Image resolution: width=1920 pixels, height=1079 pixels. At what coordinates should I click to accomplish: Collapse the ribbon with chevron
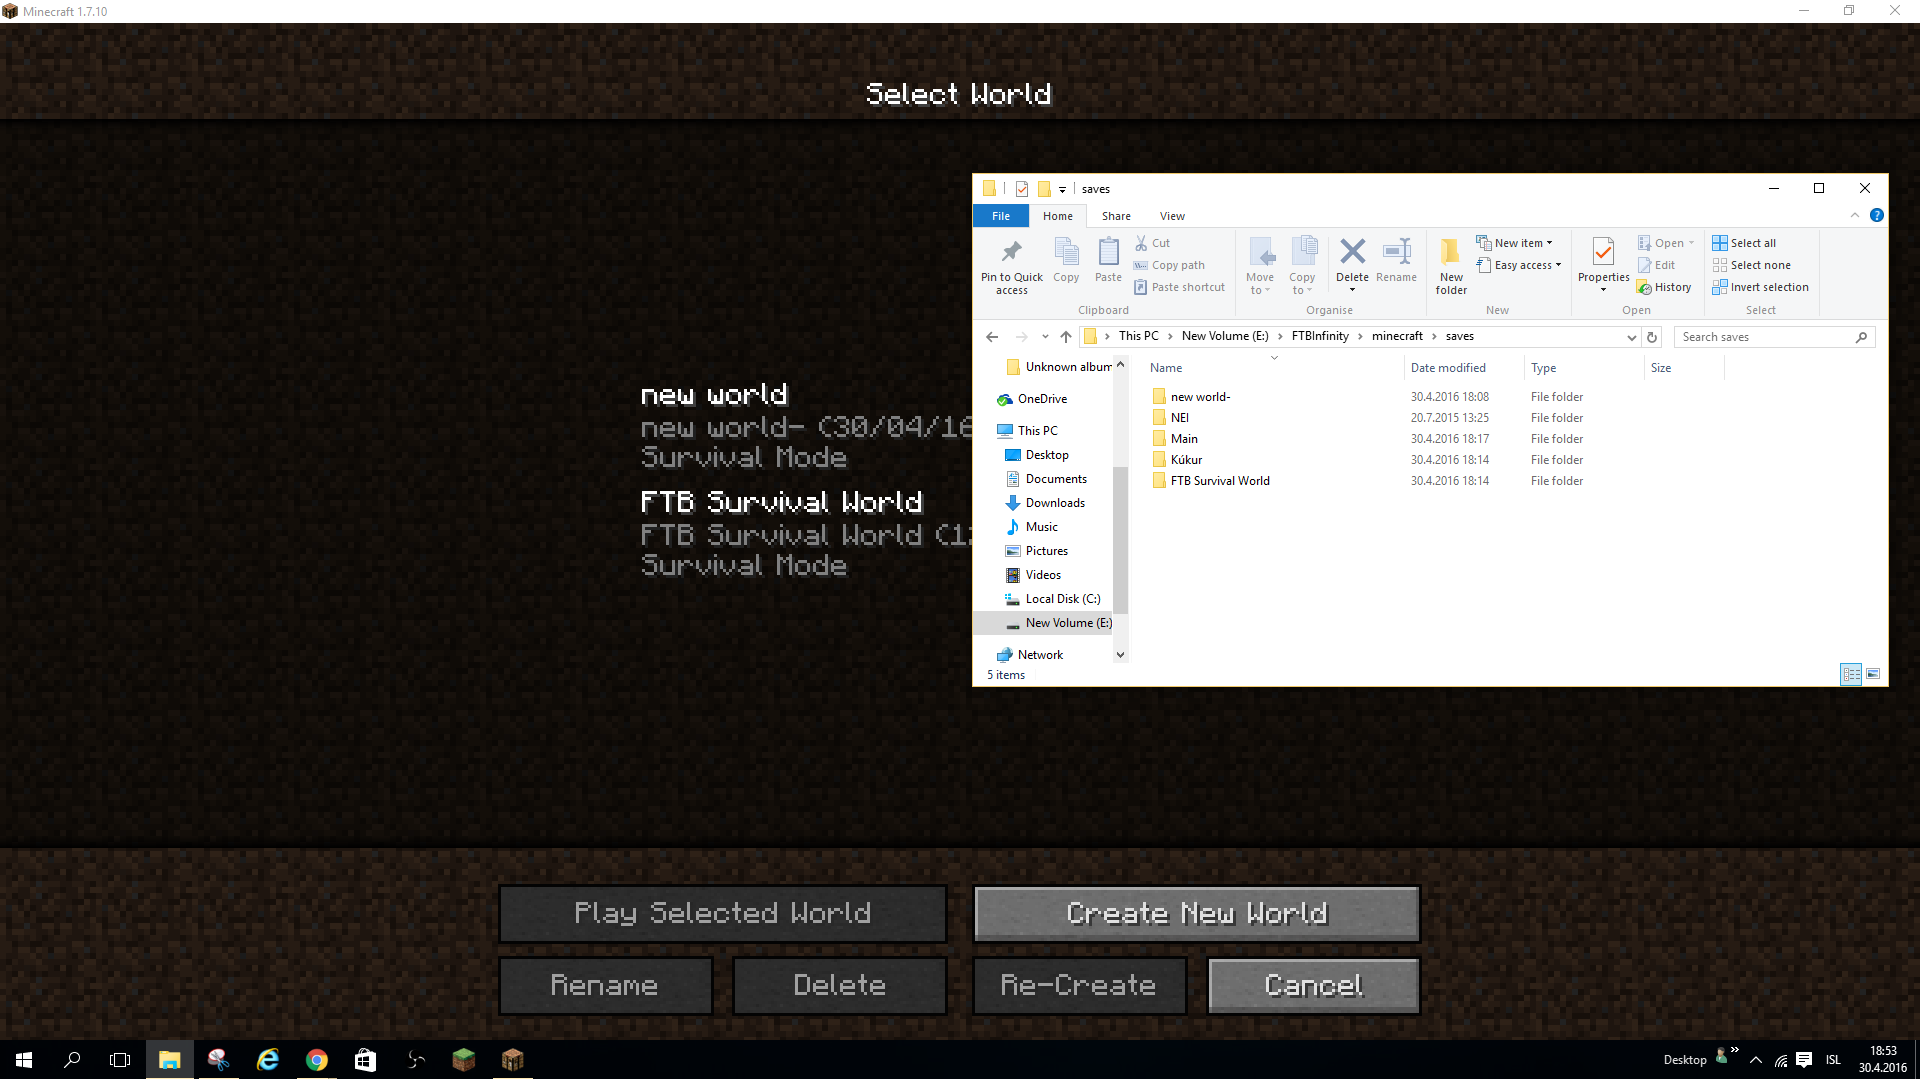[x=1854, y=215]
